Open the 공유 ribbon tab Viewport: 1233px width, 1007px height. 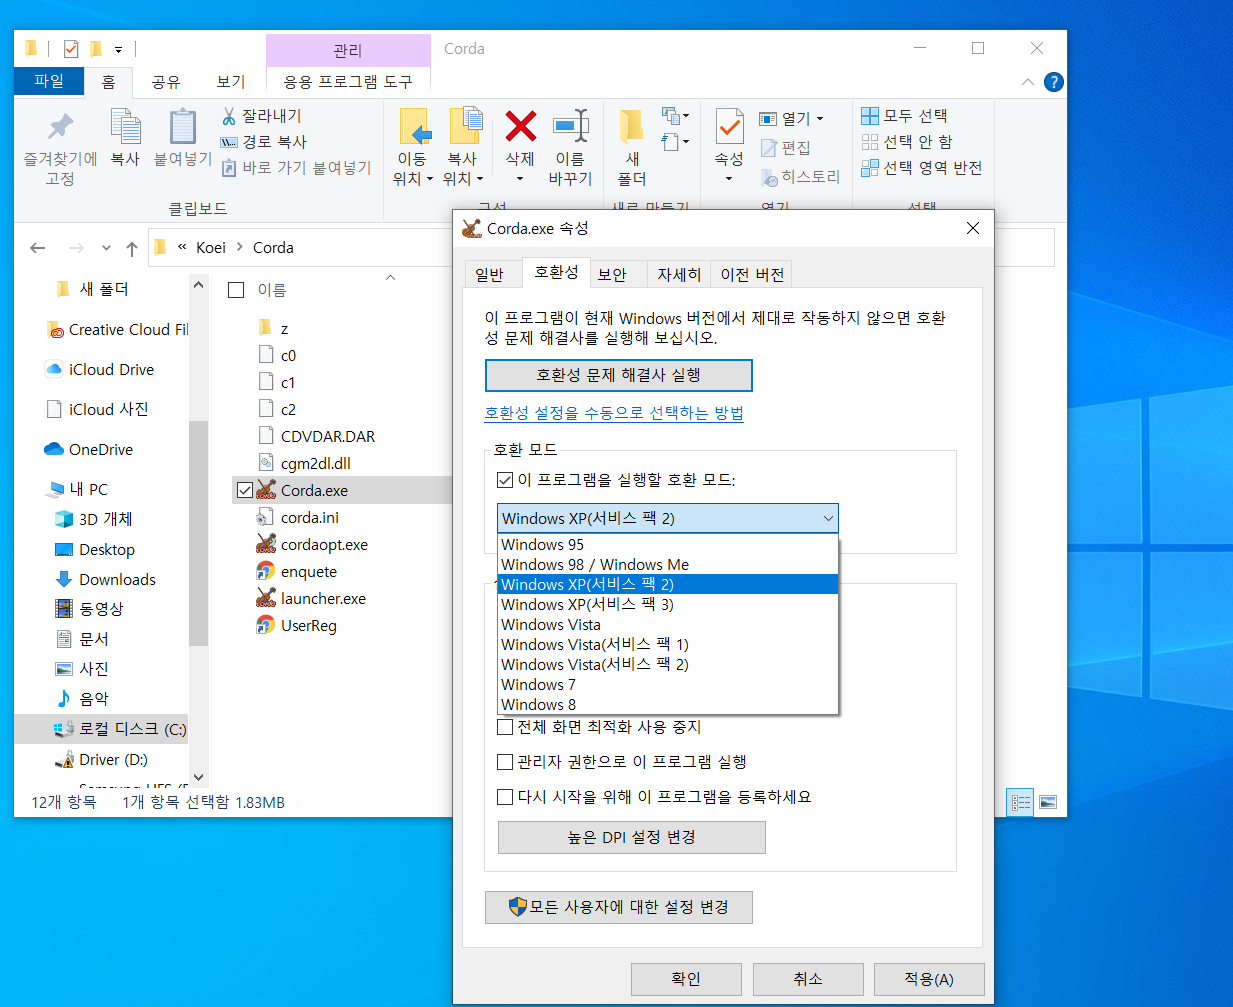click(x=166, y=82)
